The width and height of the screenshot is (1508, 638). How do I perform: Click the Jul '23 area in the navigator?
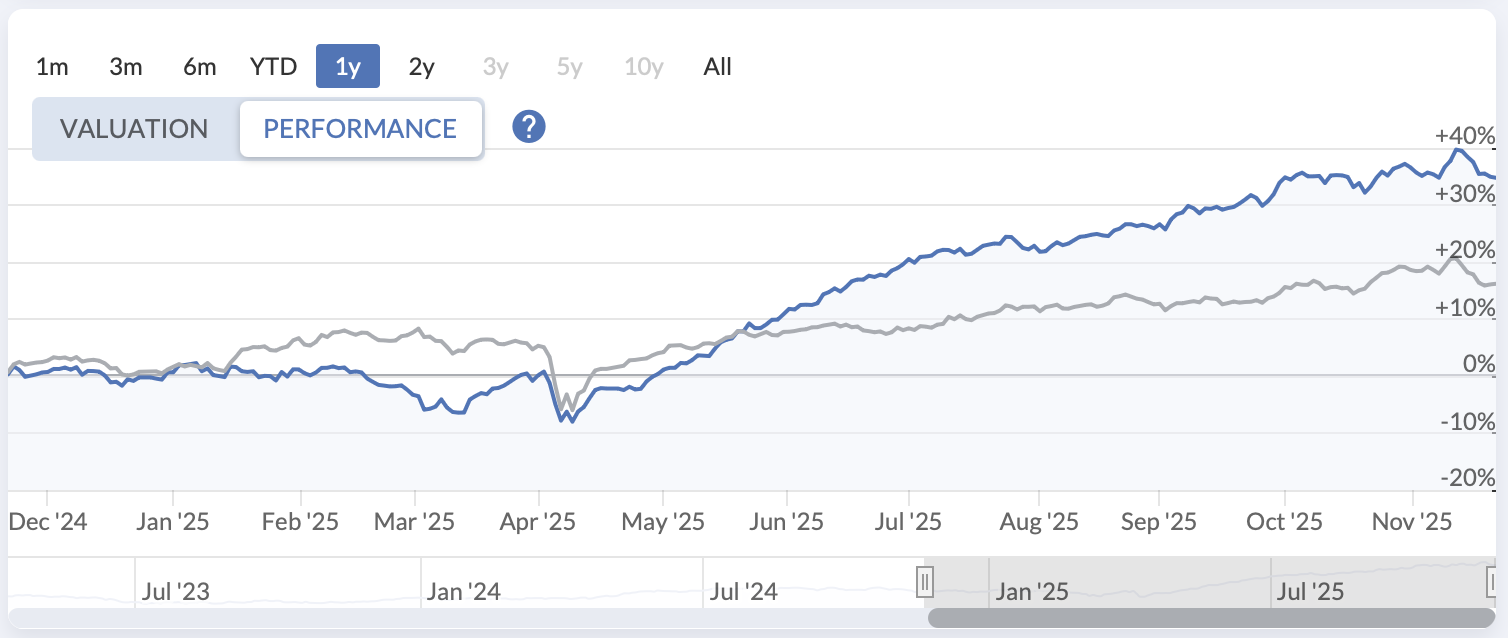click(176, 591)
